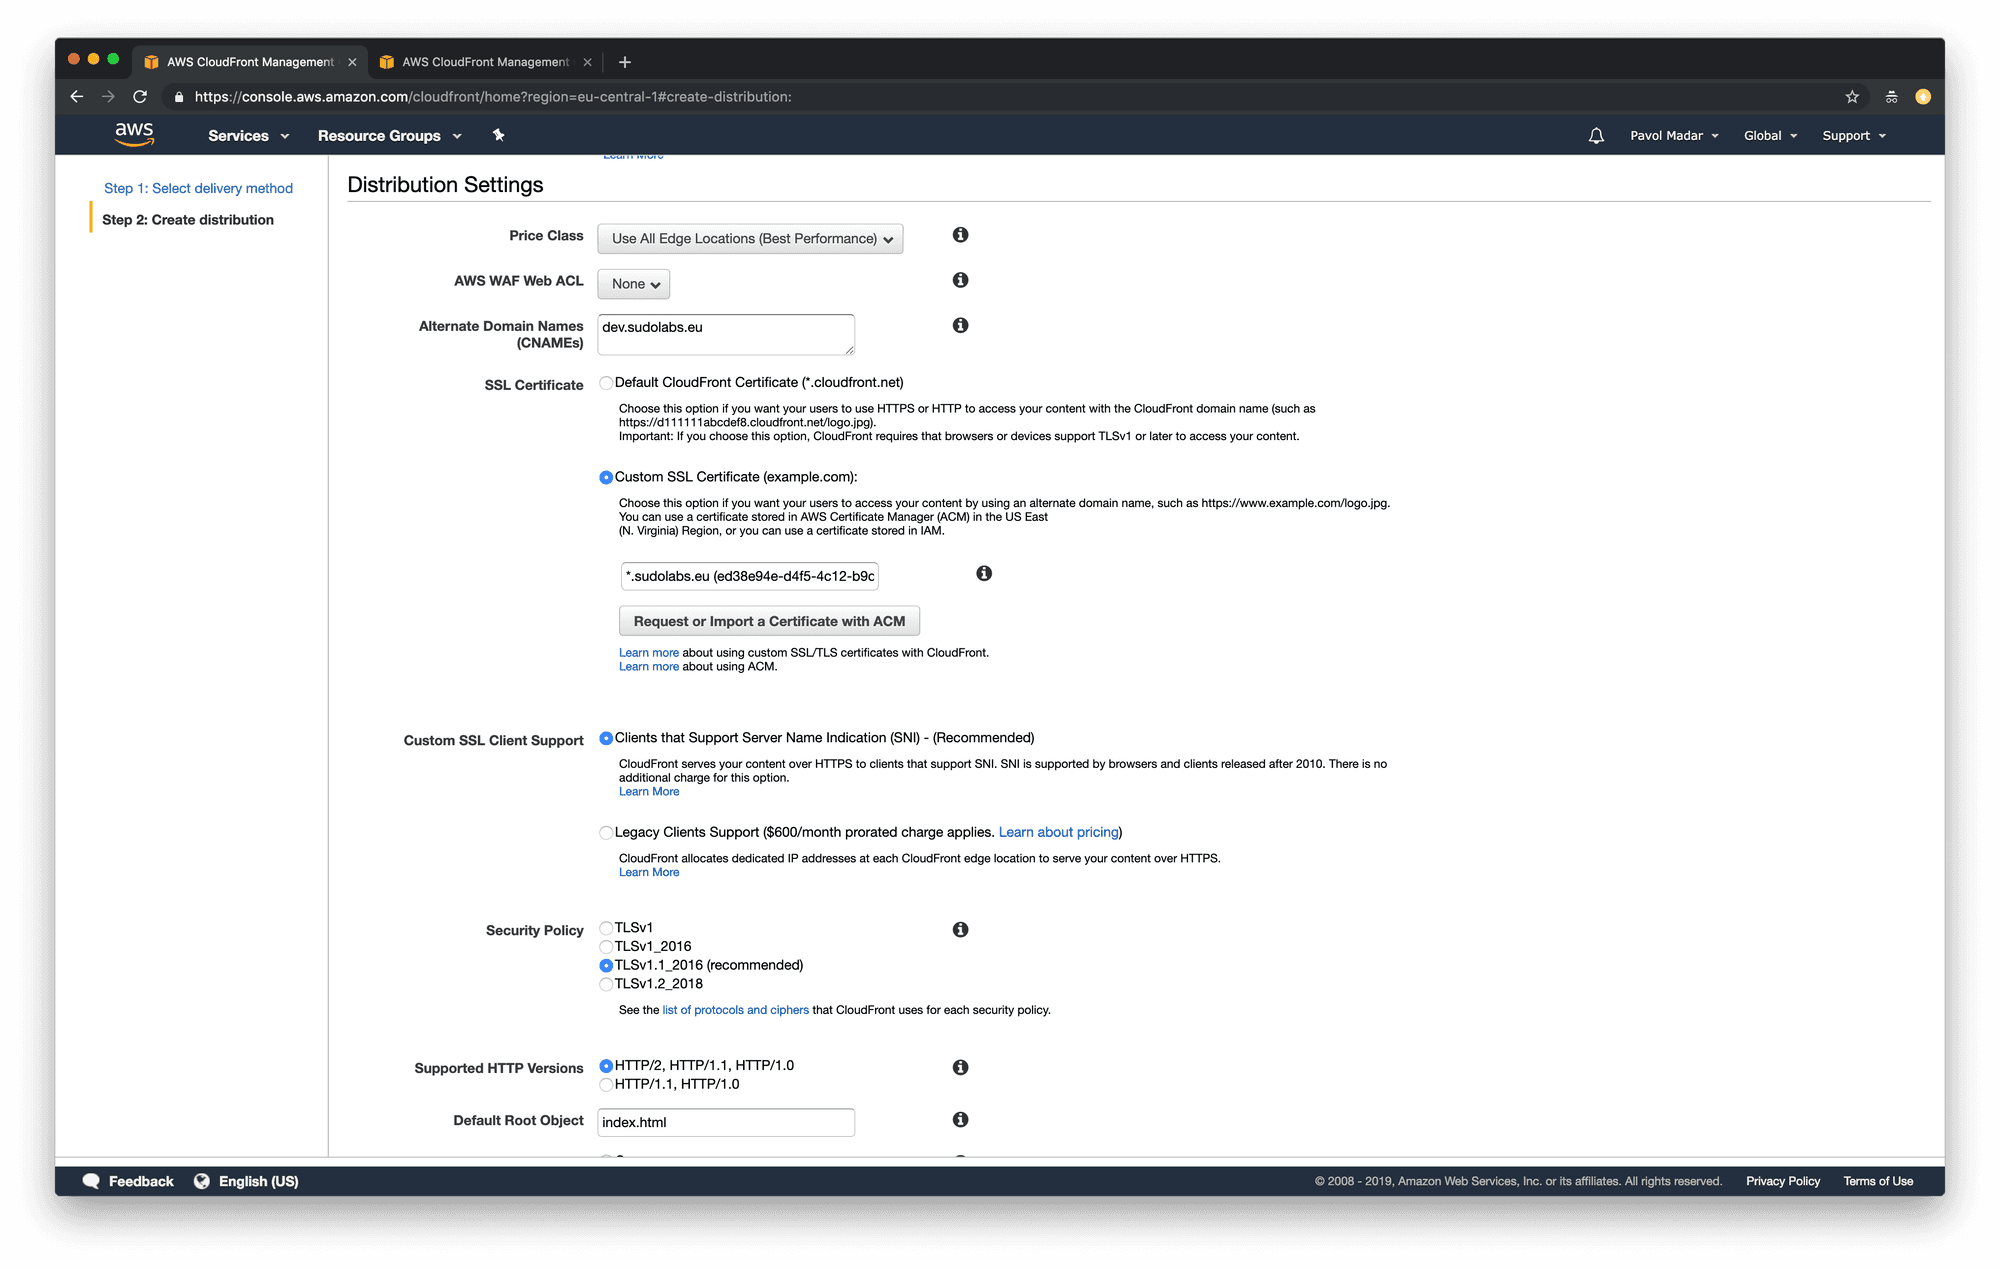This screenshot has height=1269, width=2000.
Task: Switch to the second AWS CloudFront tab
Action: (x=485, y=62)
